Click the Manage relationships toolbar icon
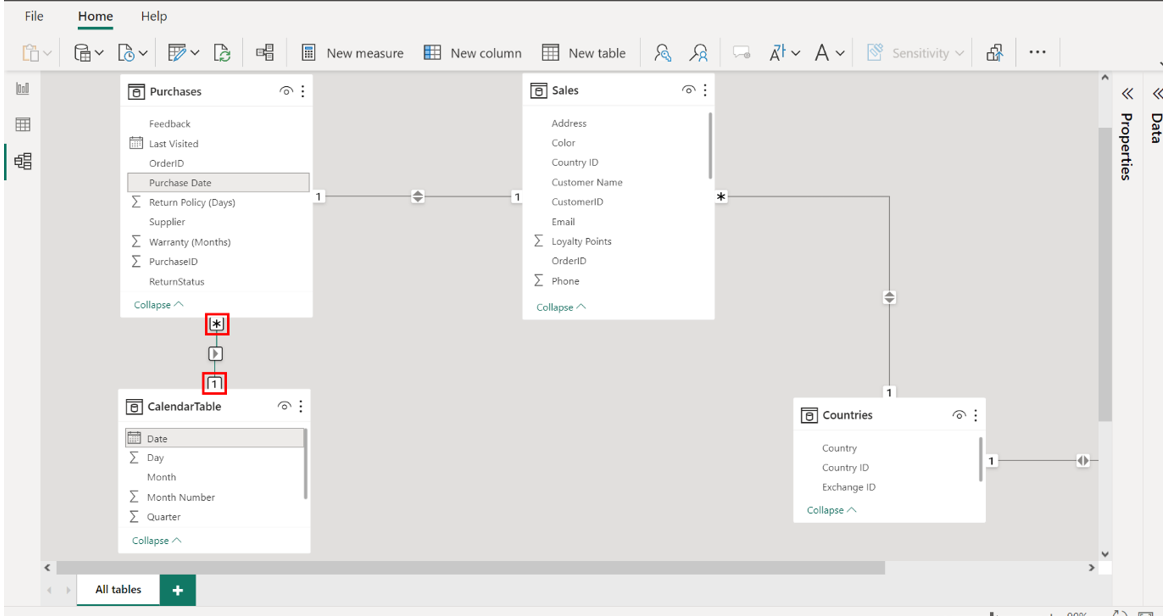 [264, 53]
